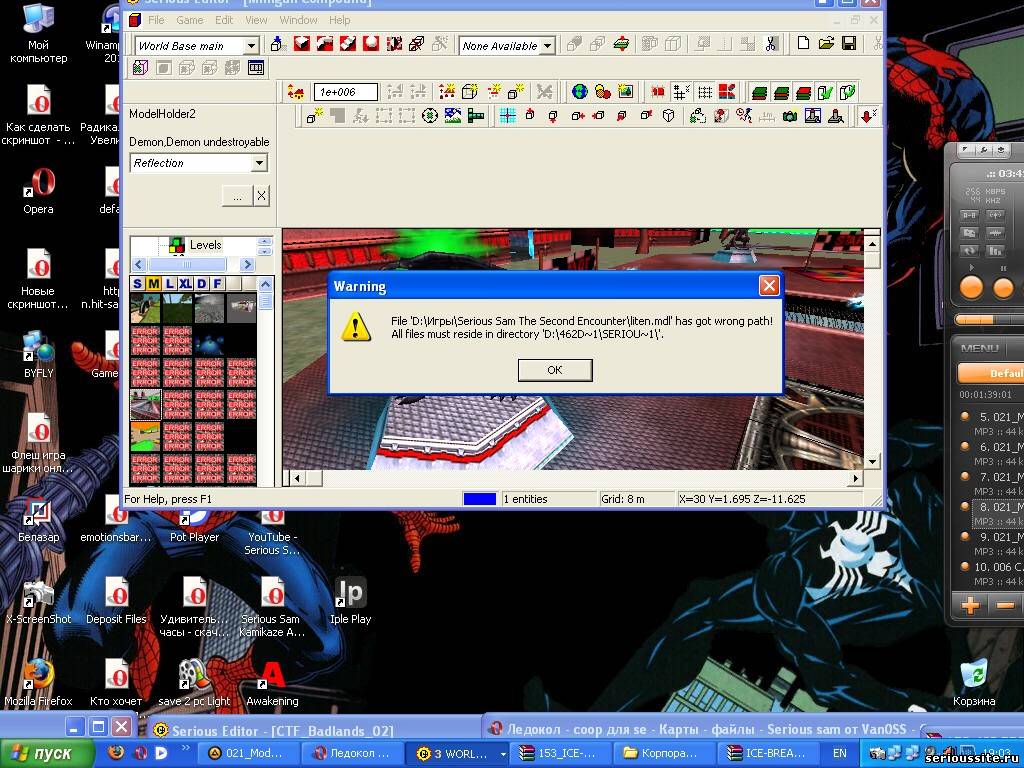
Task: Click the S thumbnail size button
Action: click(x=137, y=283)
